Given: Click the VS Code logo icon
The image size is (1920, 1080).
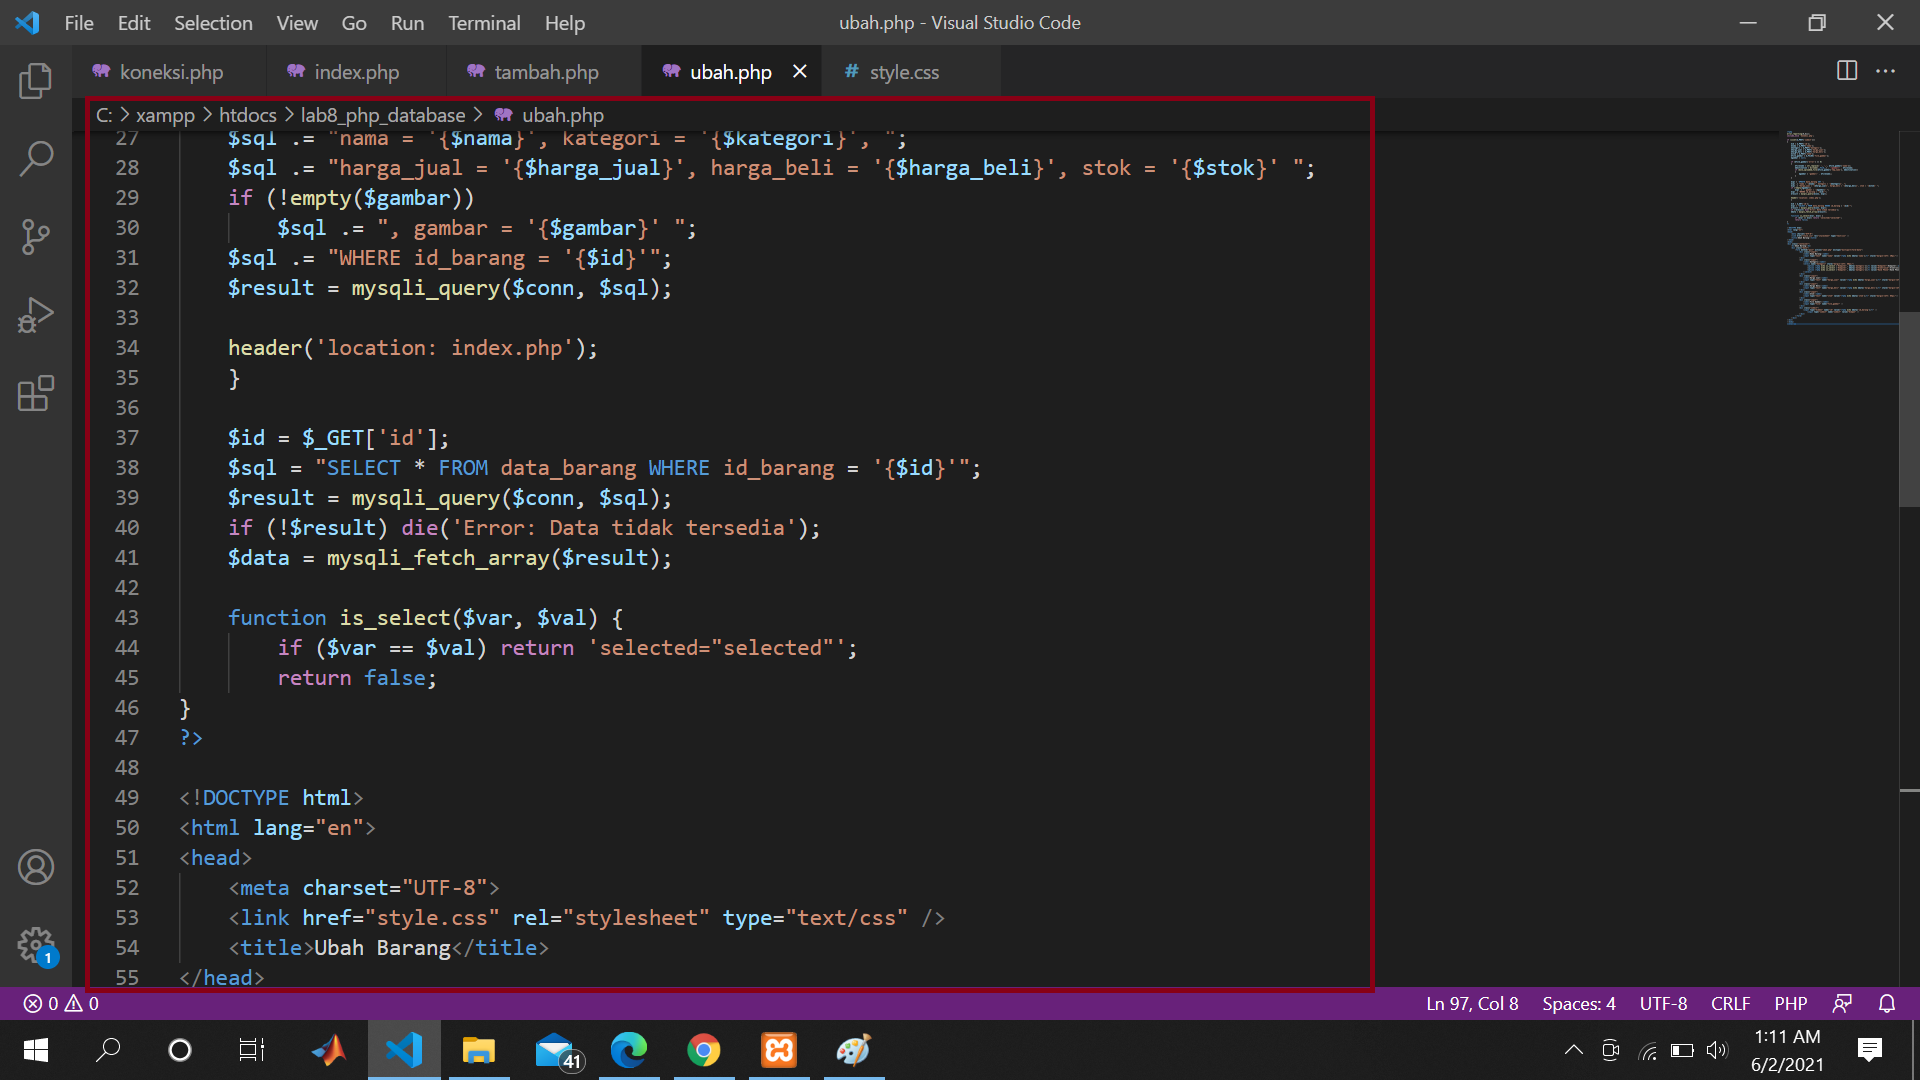Looking at the screenshot, I should [28, 22].
